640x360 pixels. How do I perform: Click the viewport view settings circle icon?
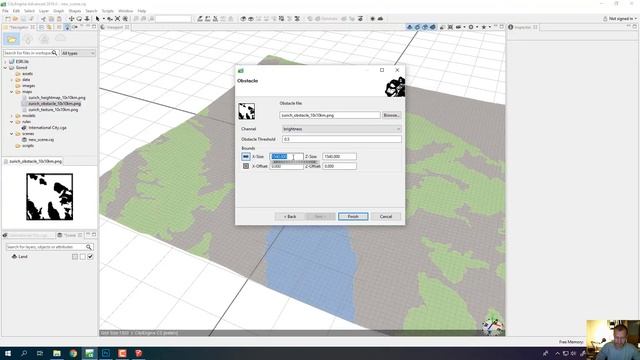point(471,27)
